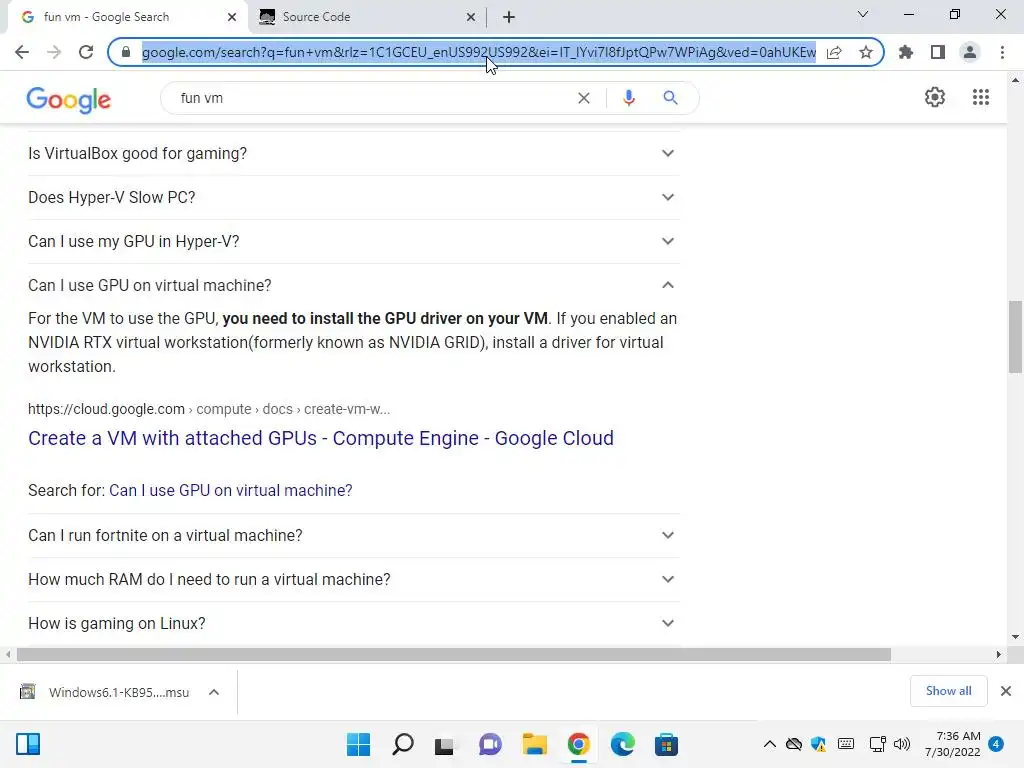The image size is (1024, 768).
Task: Open Widgets panel on taskbar
Action: [x=28, y=744]
